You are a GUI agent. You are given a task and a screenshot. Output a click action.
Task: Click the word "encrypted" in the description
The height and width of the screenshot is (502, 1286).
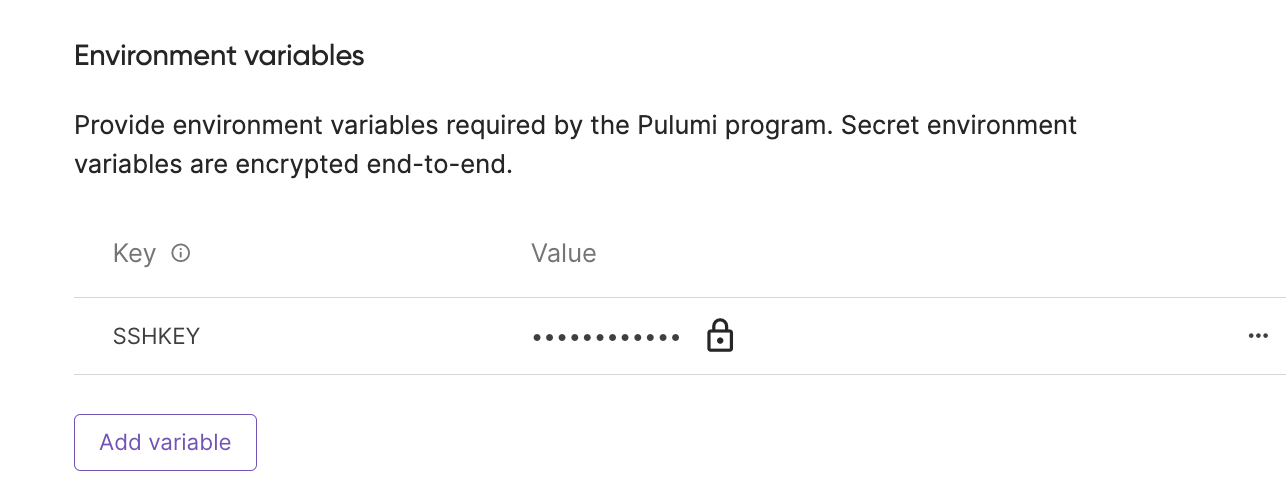pyautogui.click(x=296, y=164)
